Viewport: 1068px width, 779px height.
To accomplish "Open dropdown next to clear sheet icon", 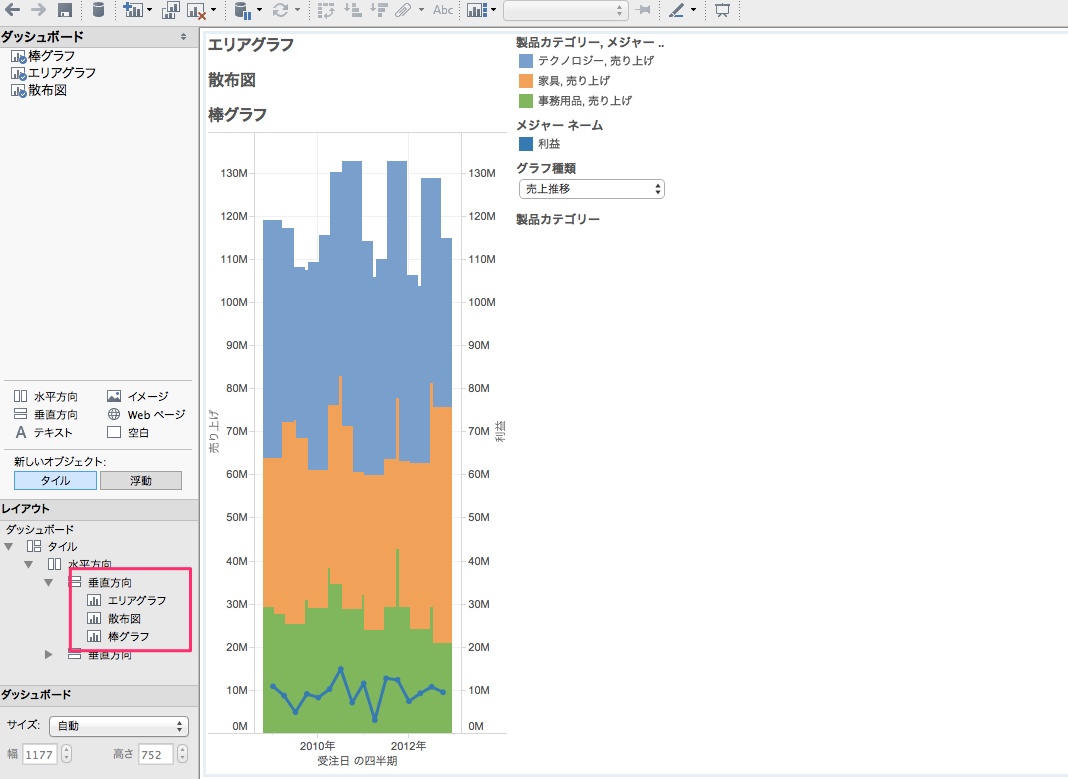I will [213, 10].
